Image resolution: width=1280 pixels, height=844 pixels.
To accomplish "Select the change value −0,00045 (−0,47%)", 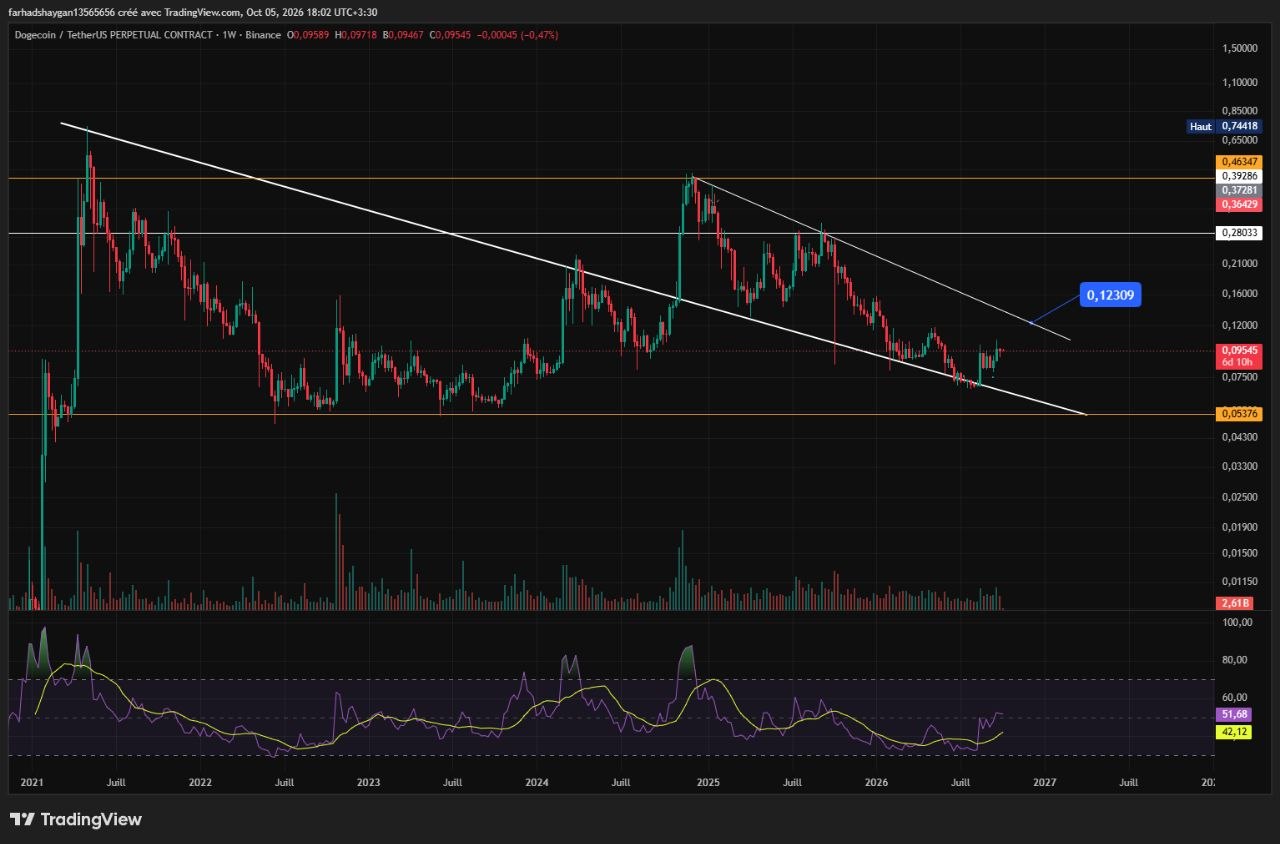I will click(516, 35).
